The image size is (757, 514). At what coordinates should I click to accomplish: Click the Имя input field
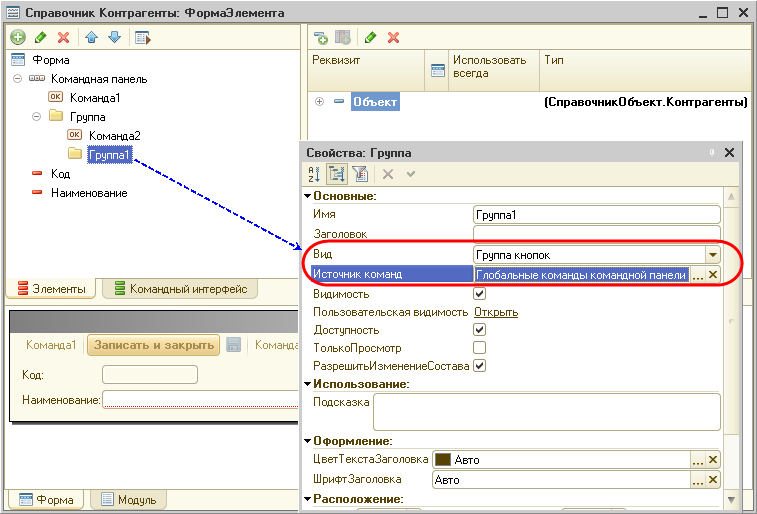pyautogui.click(x=596, y=215)
